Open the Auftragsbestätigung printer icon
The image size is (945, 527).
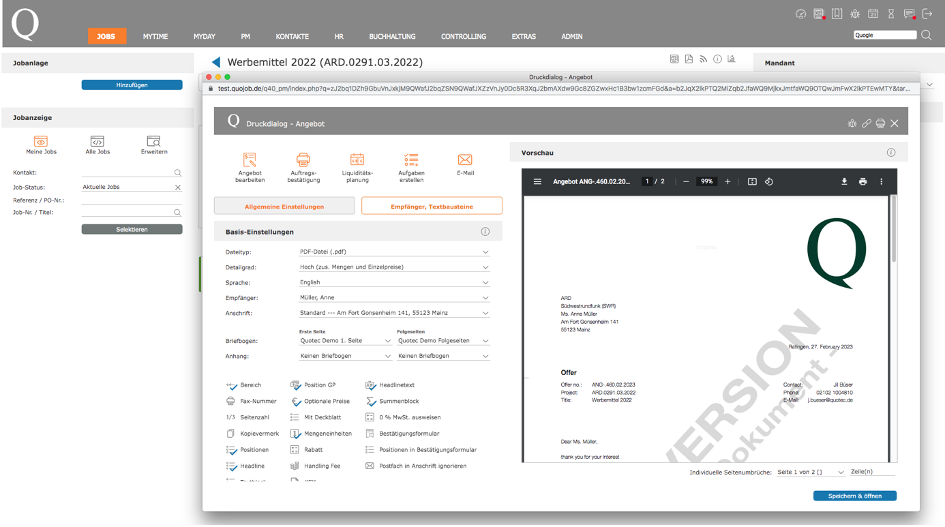click(x=303, y=160)
